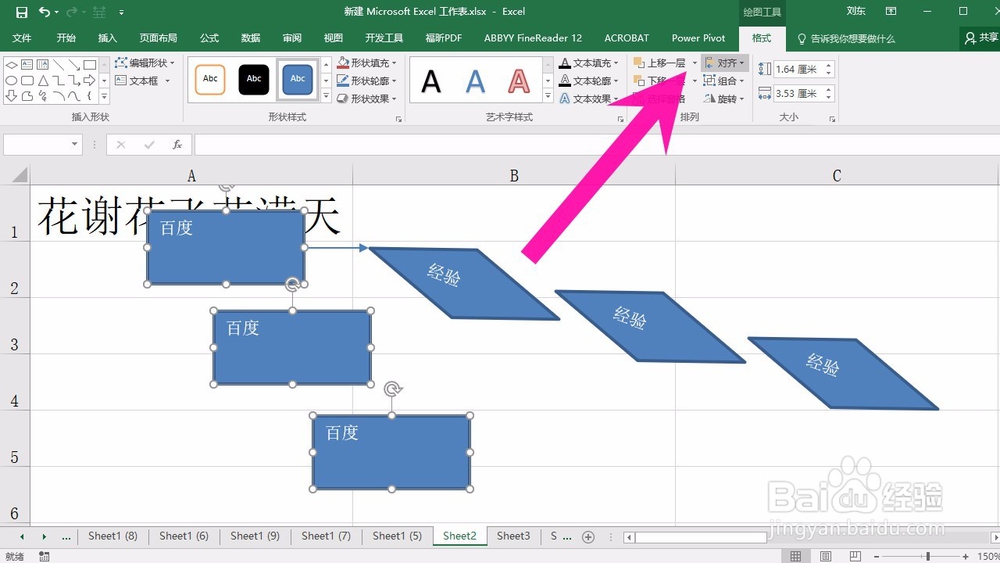The width and height of the screenshot is (1000, 563).
Task: Open 形状效果 (Shape Effects) menu
Action: 367,99
